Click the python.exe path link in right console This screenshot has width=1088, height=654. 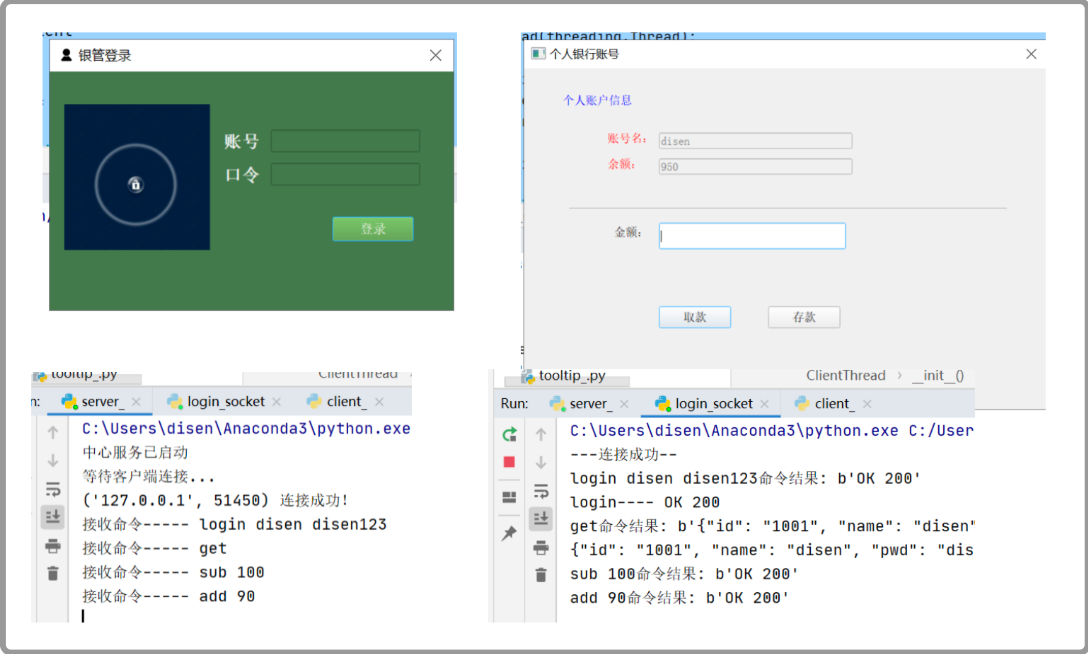pyautogui.click(x=734, y=431)
